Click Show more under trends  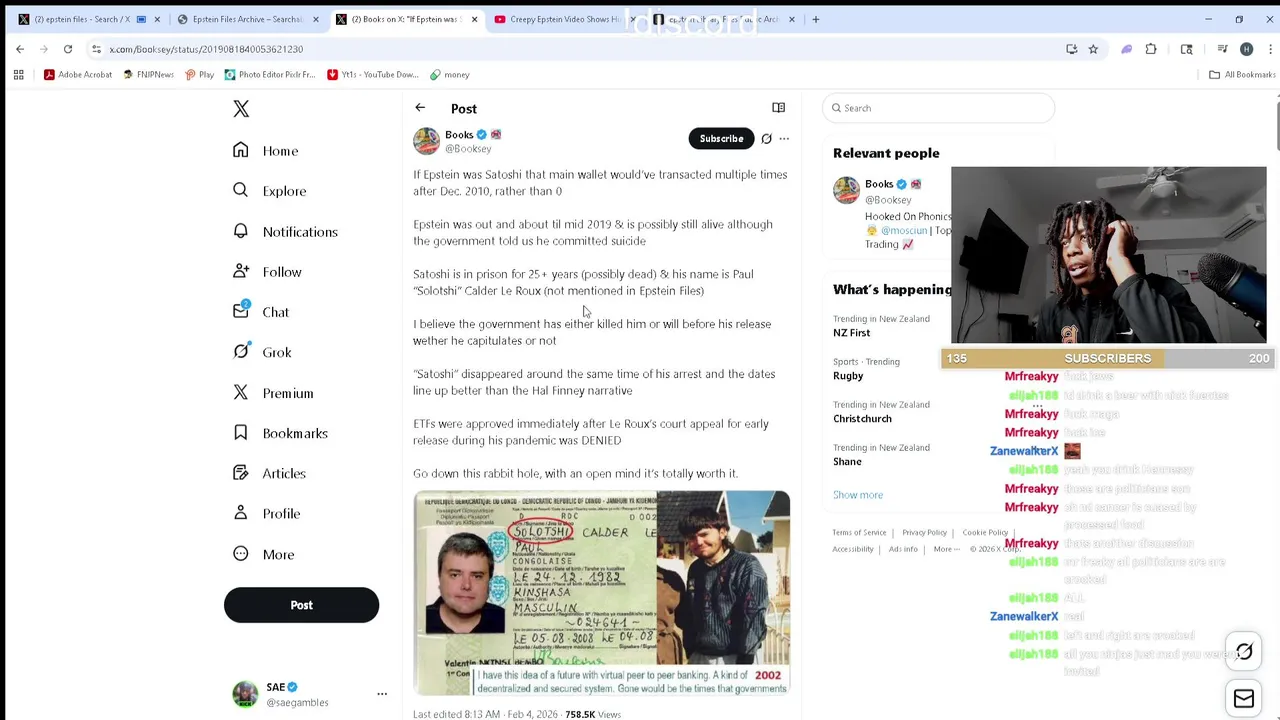click(x=858, y=495)
